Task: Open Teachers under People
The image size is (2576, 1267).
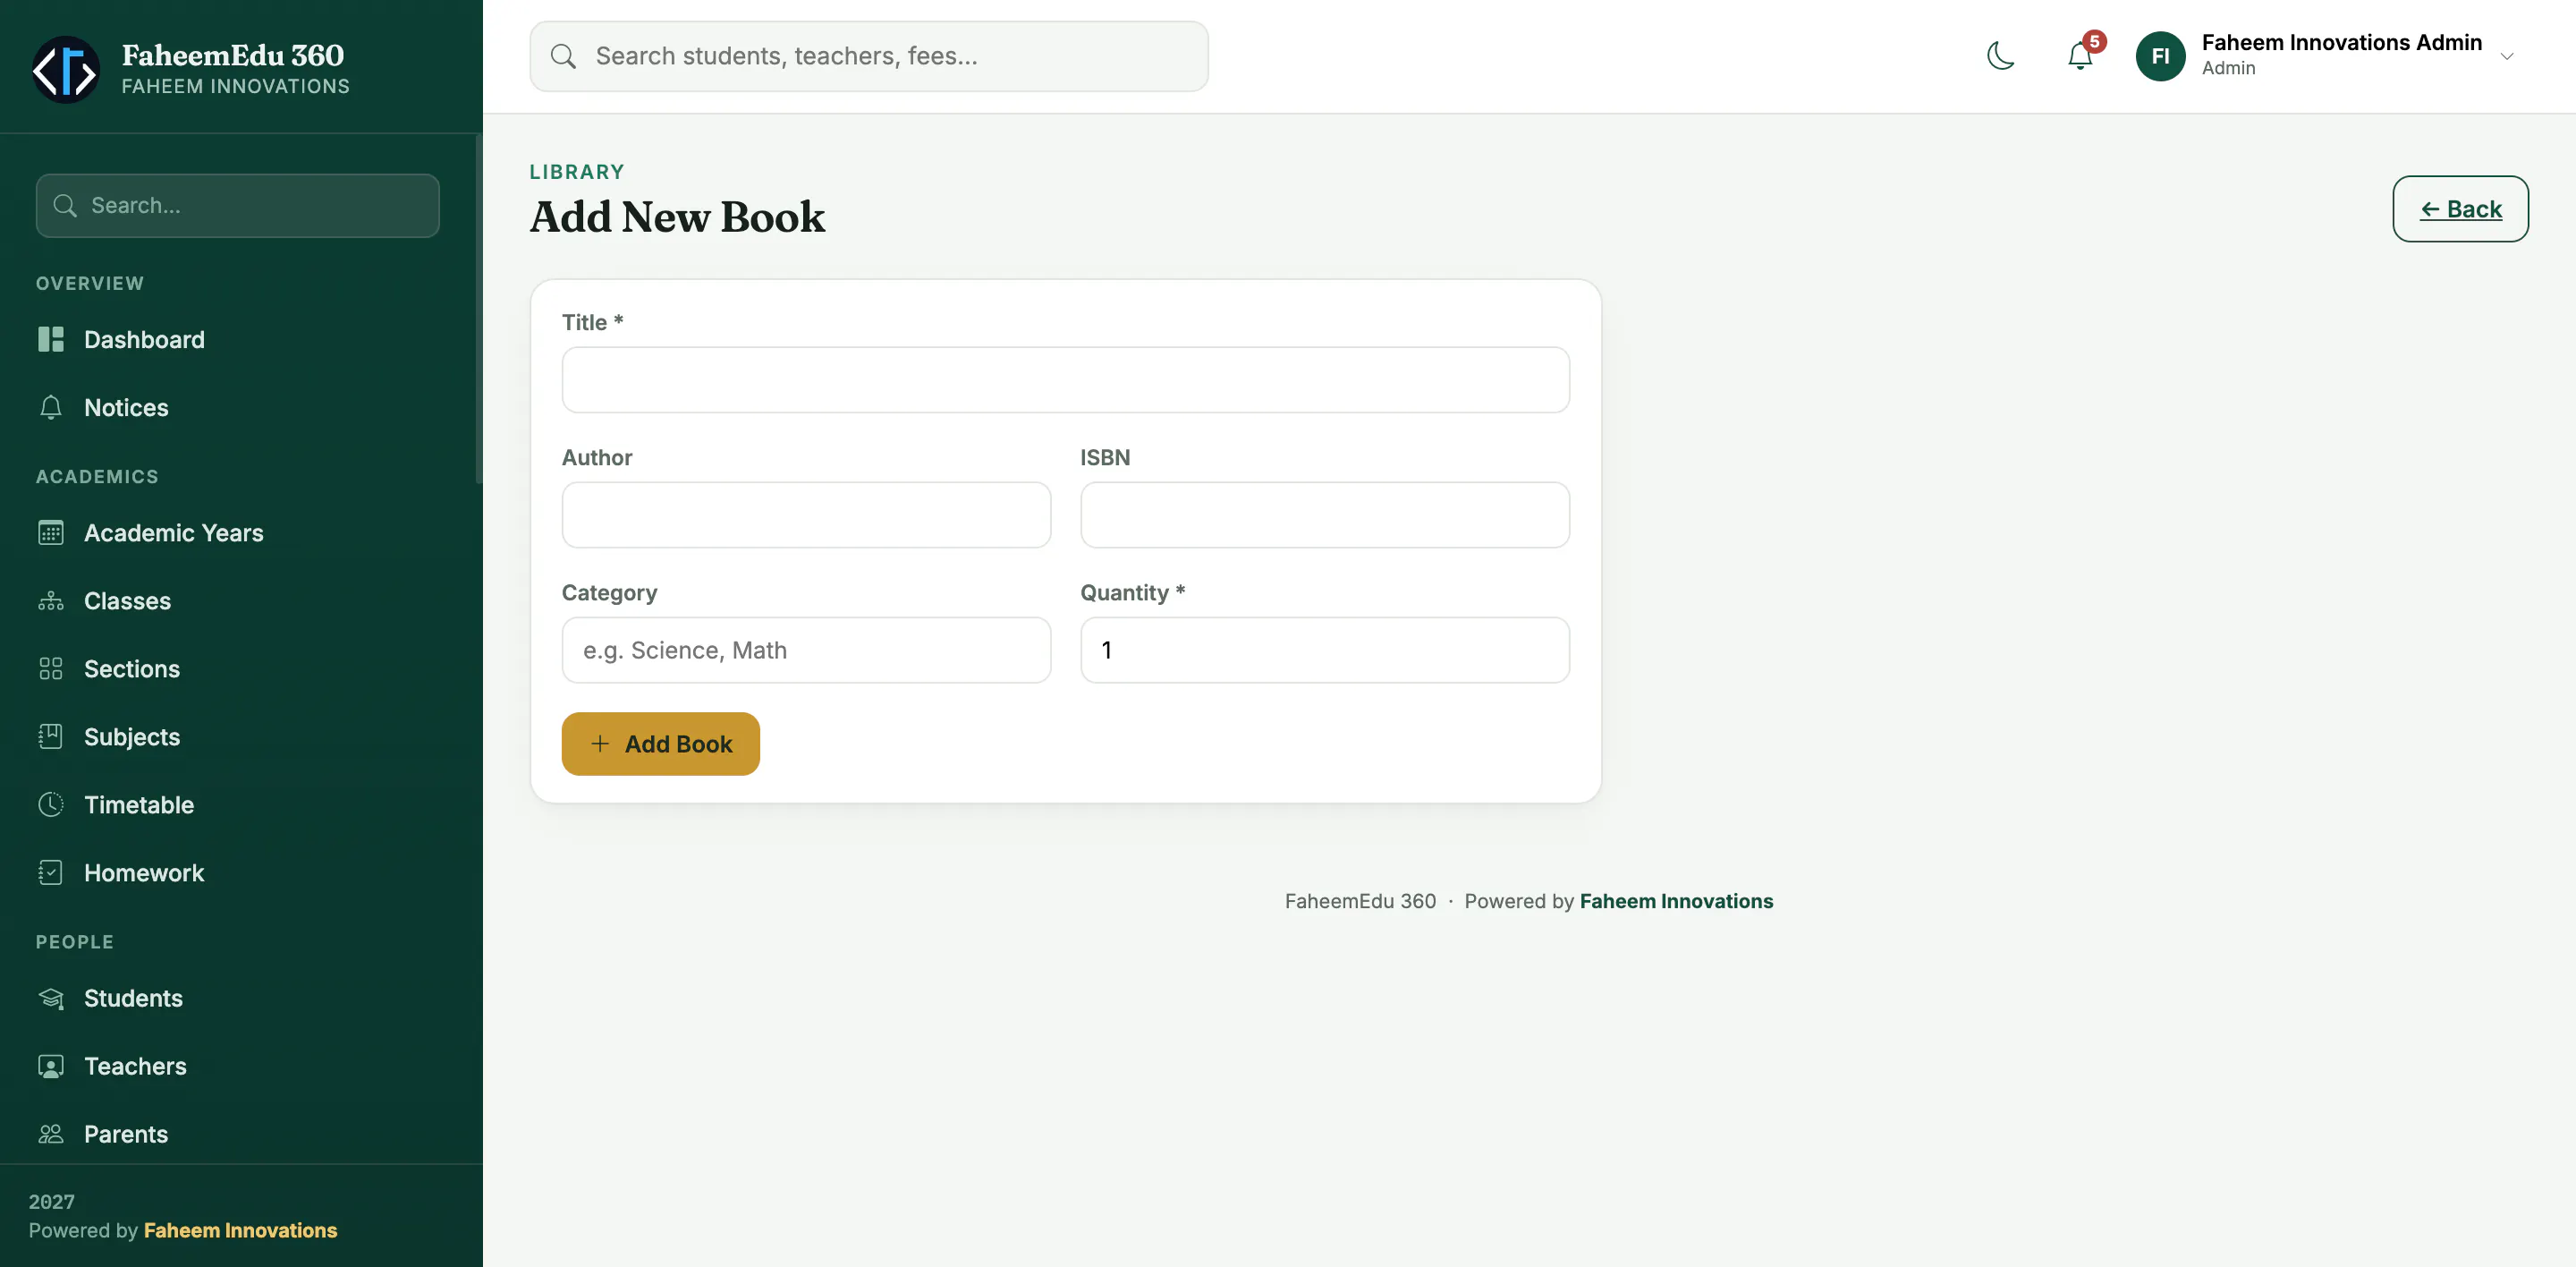Action: coord(238,1066)
